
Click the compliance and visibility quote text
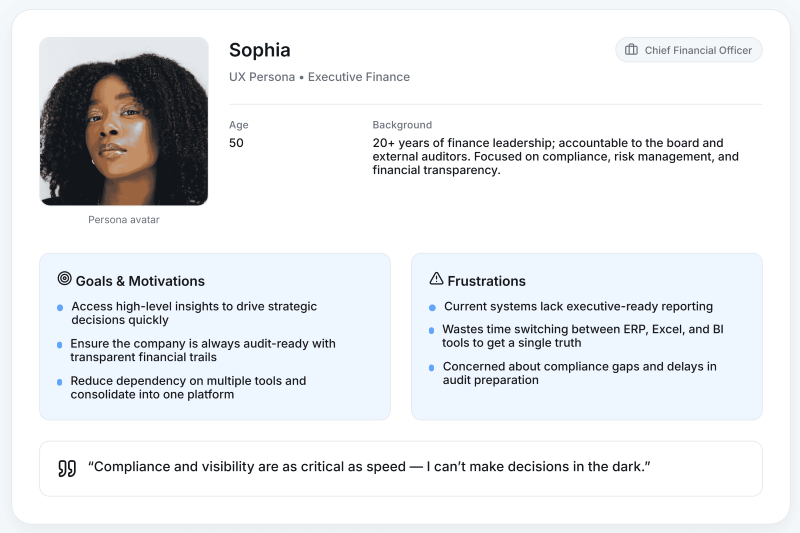[x=369, y=467]
